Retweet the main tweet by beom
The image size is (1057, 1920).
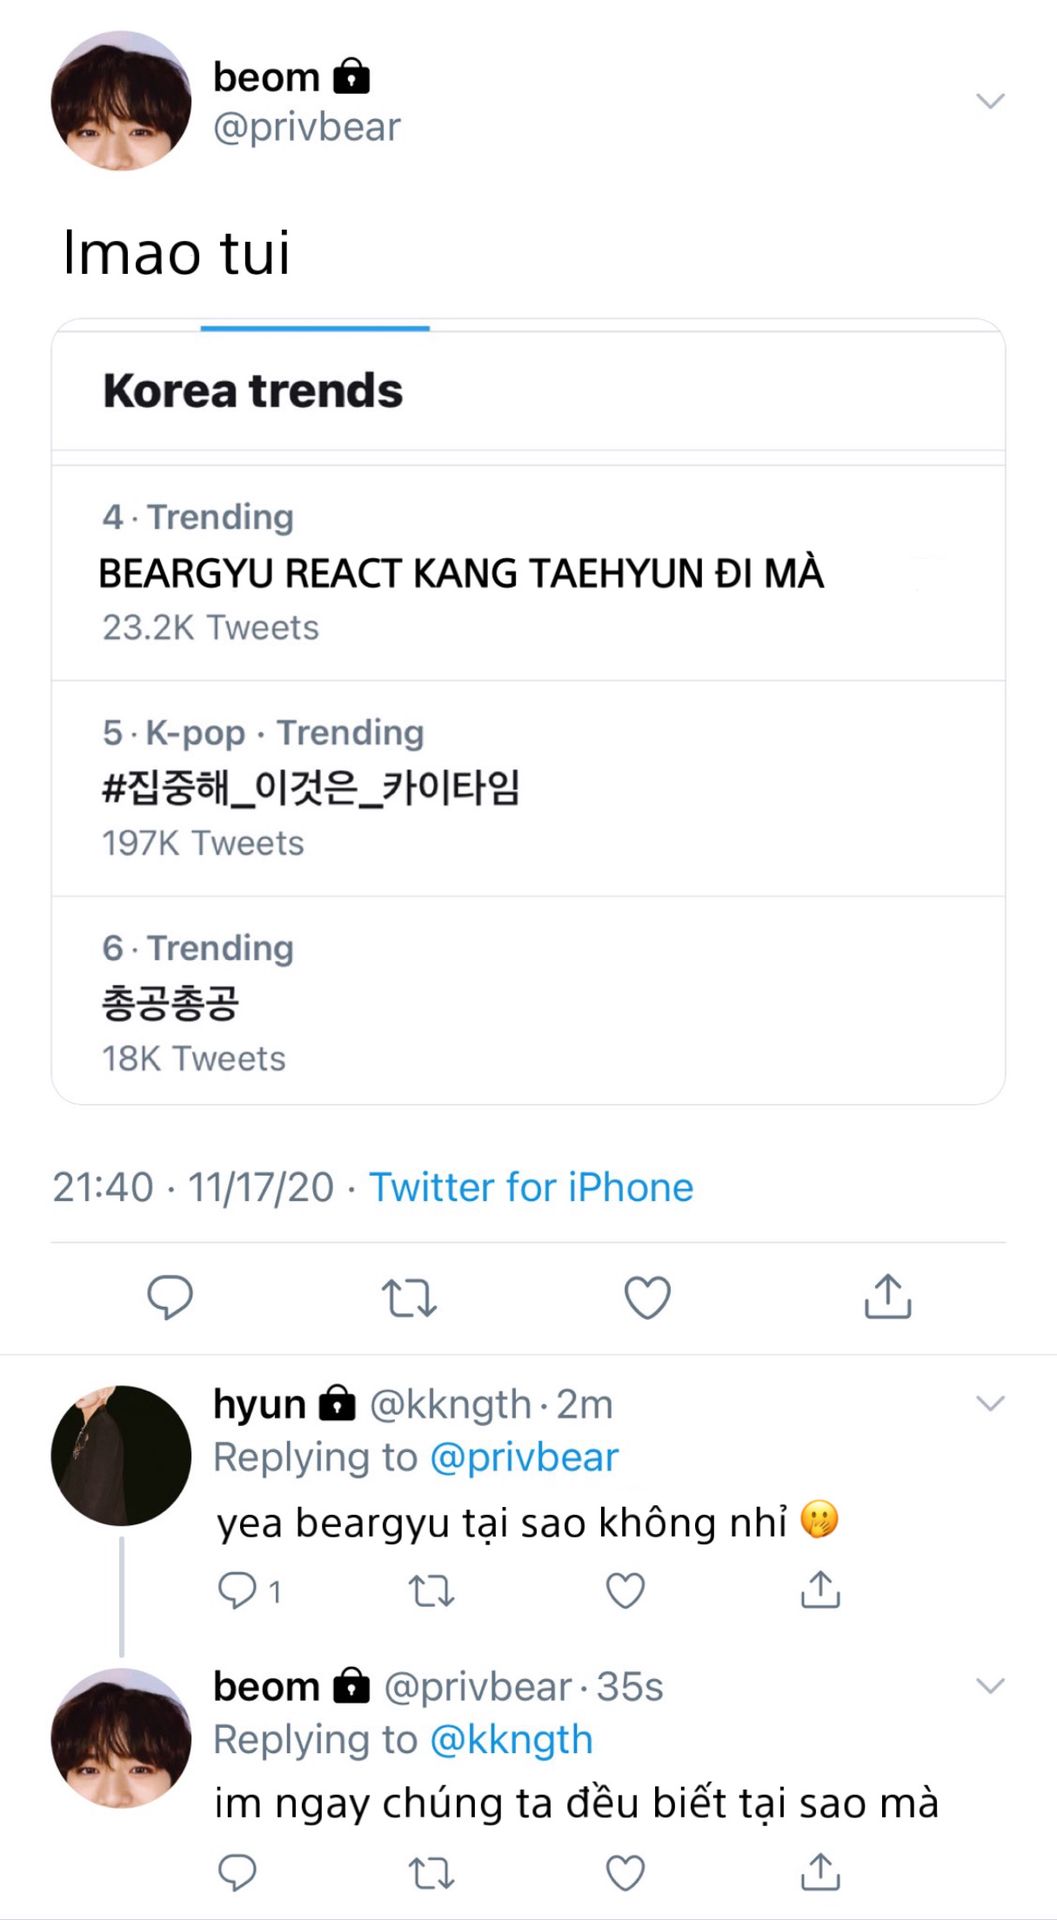pos(409,1297)
